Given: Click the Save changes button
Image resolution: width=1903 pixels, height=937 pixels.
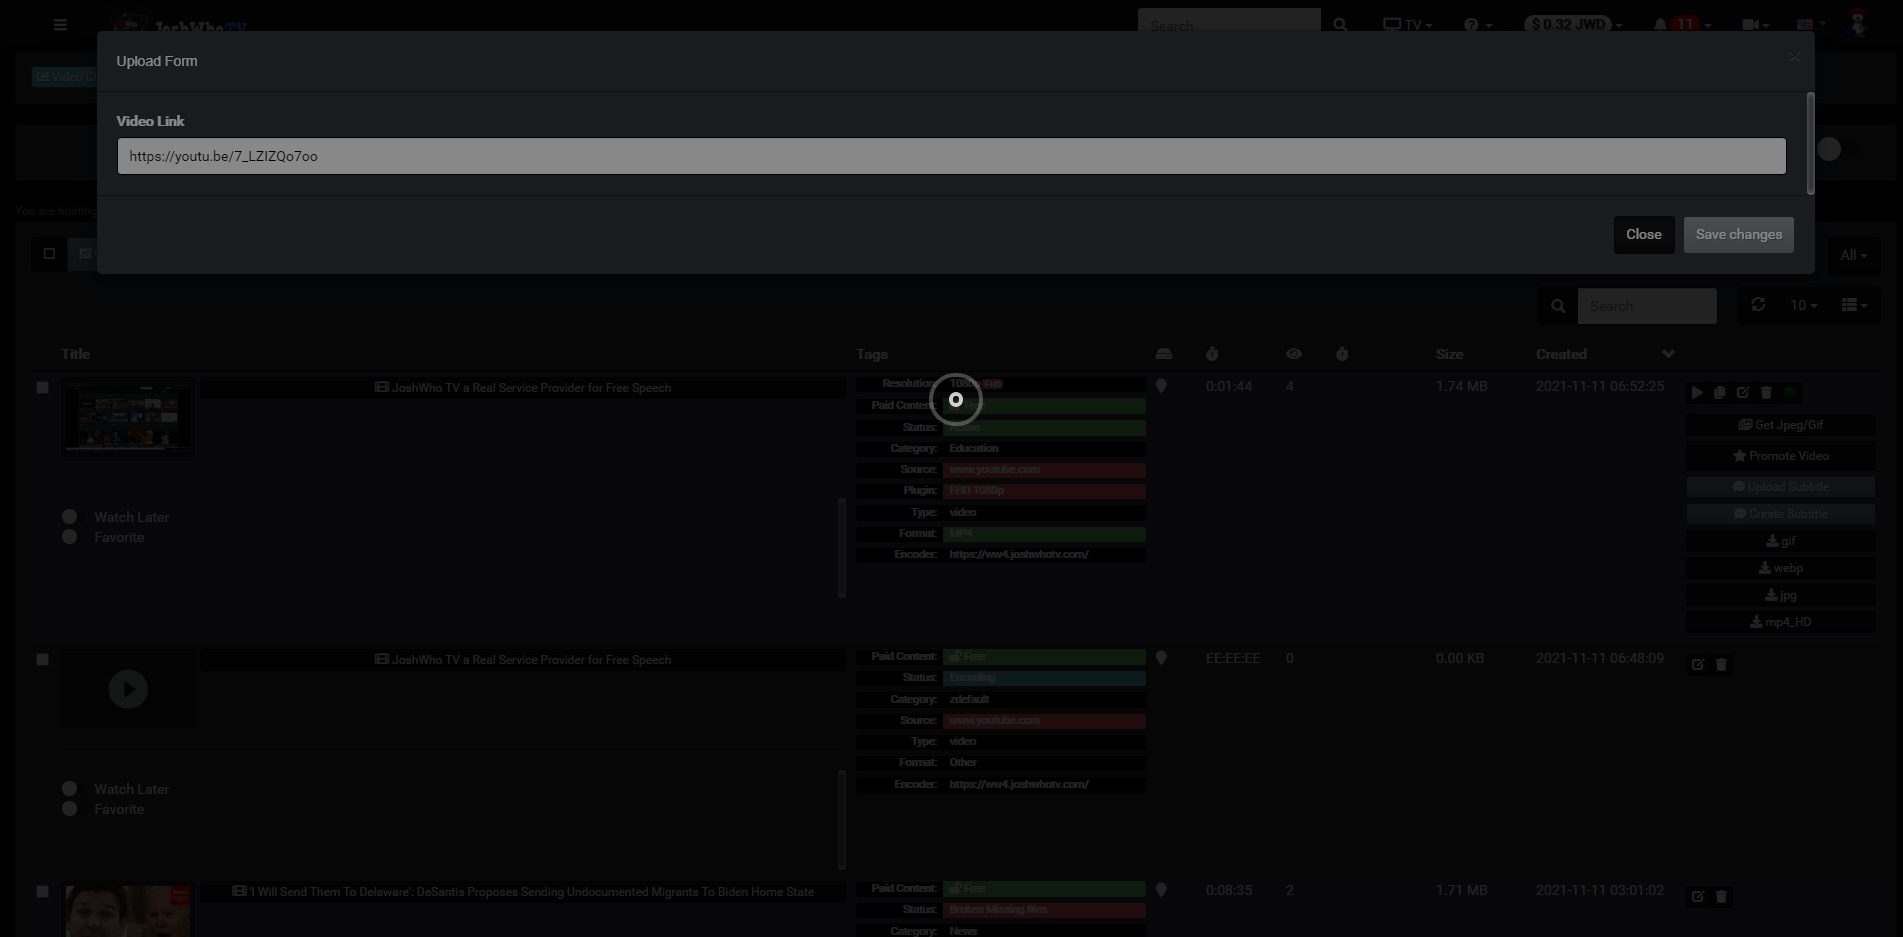Looking at the screenshot, I should click(x=1738, y=235).
